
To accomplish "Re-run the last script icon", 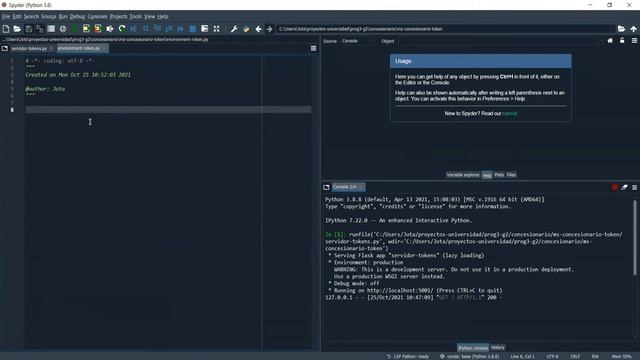I will pyautogui.click(x=122, y=29).
